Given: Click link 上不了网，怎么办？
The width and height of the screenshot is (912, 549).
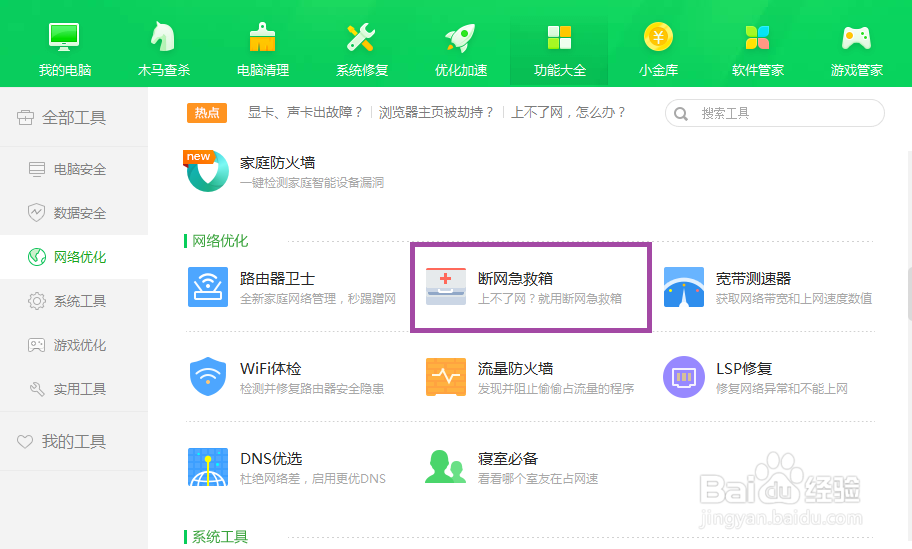Looking at the screenshot, I should pos(569,112).
